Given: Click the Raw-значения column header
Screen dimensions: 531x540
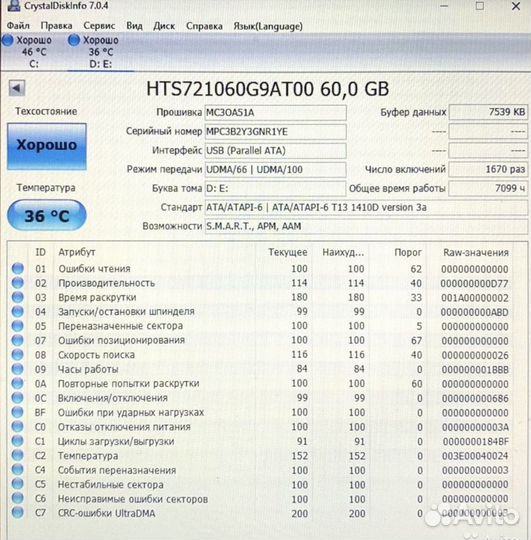Looking at the screenshot, I should tap(476, 252).
